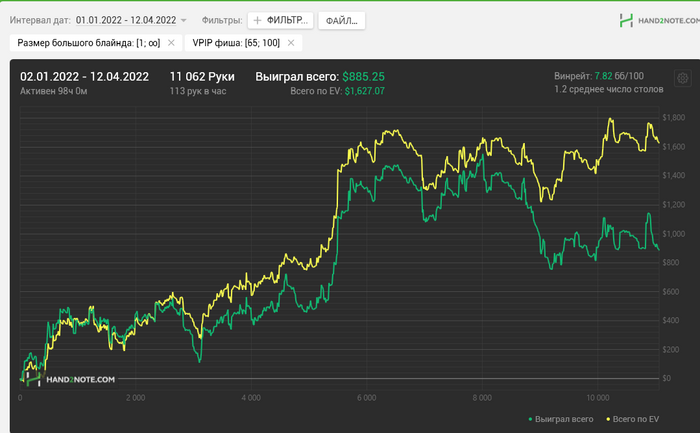Click the 1.2 среднее число столов text
This screenshot has width=700, height=433.
coord(608,89)
